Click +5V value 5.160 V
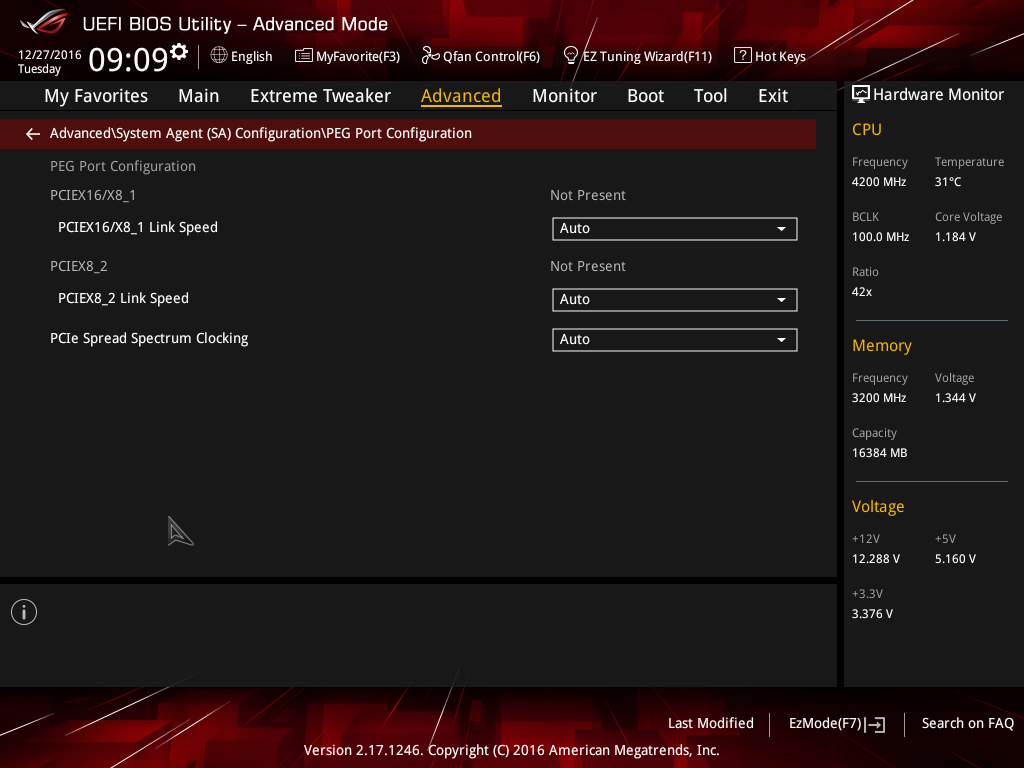Viewport: 1024px width, 768px height. pos(955,559)
